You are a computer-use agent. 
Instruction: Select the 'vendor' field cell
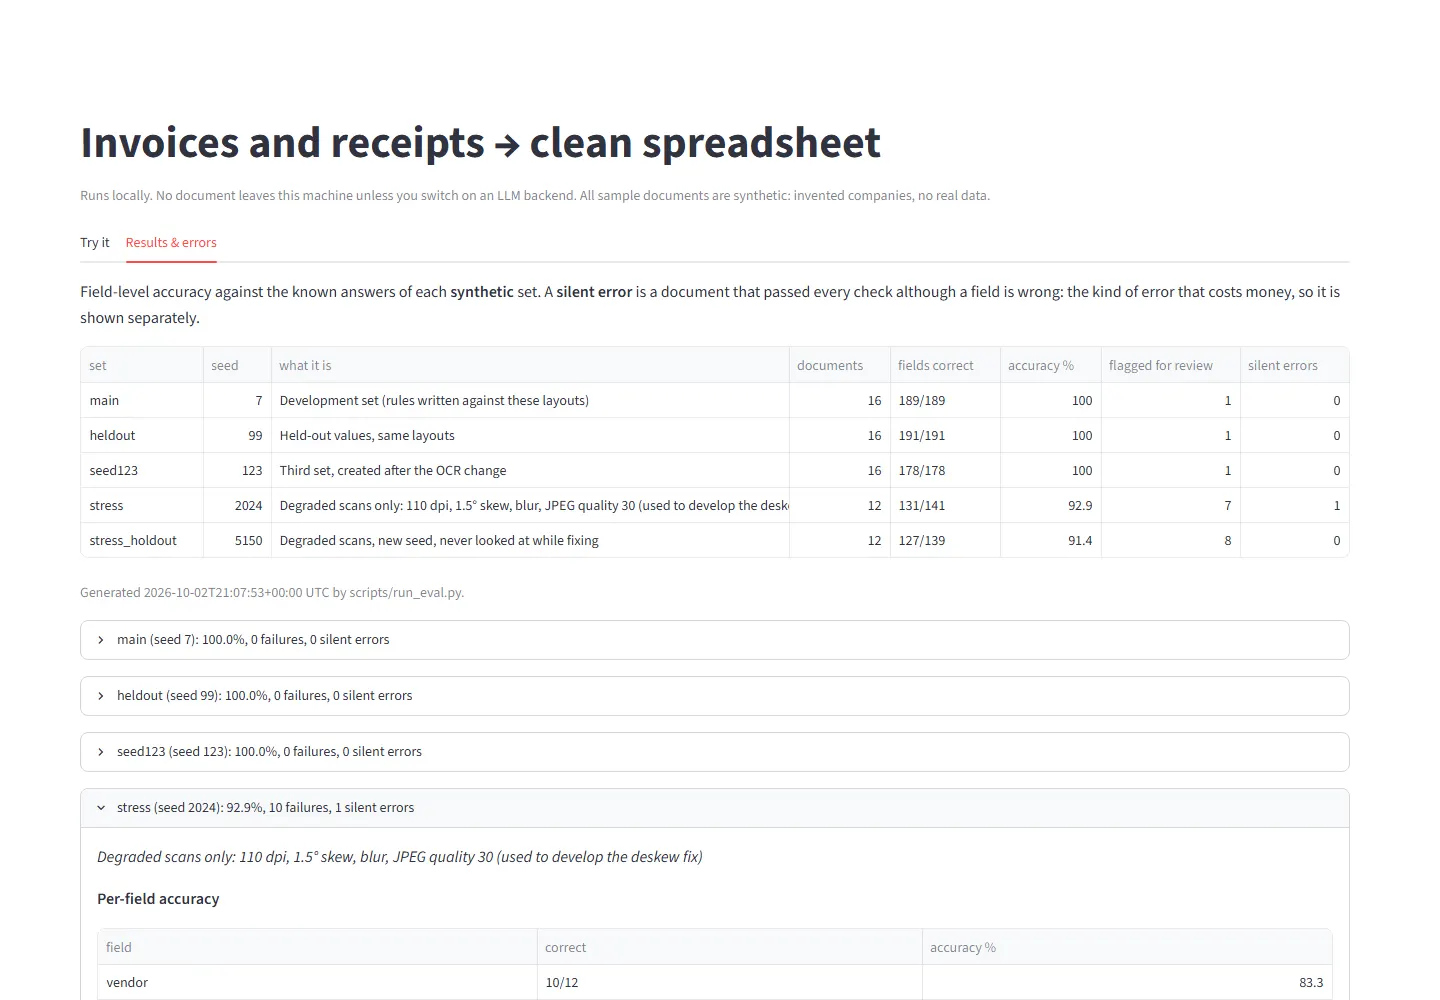[317, 982]
